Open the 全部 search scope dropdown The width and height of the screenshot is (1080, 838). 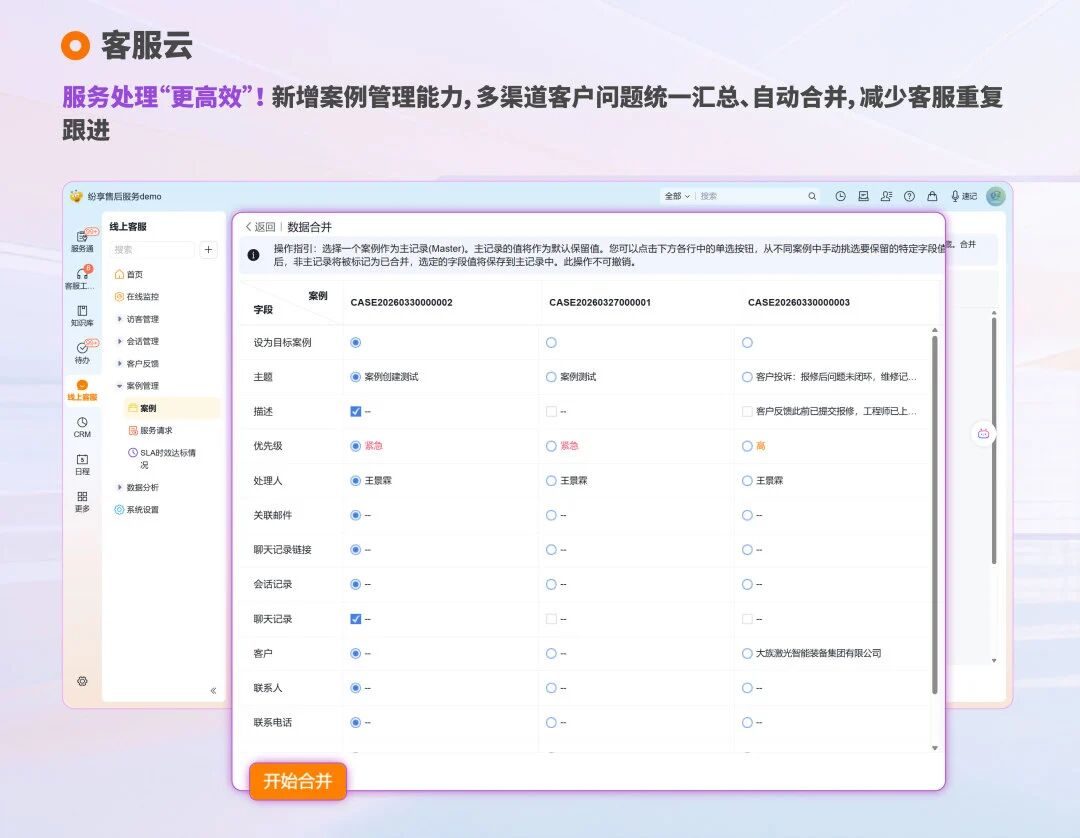click(677, 197)
